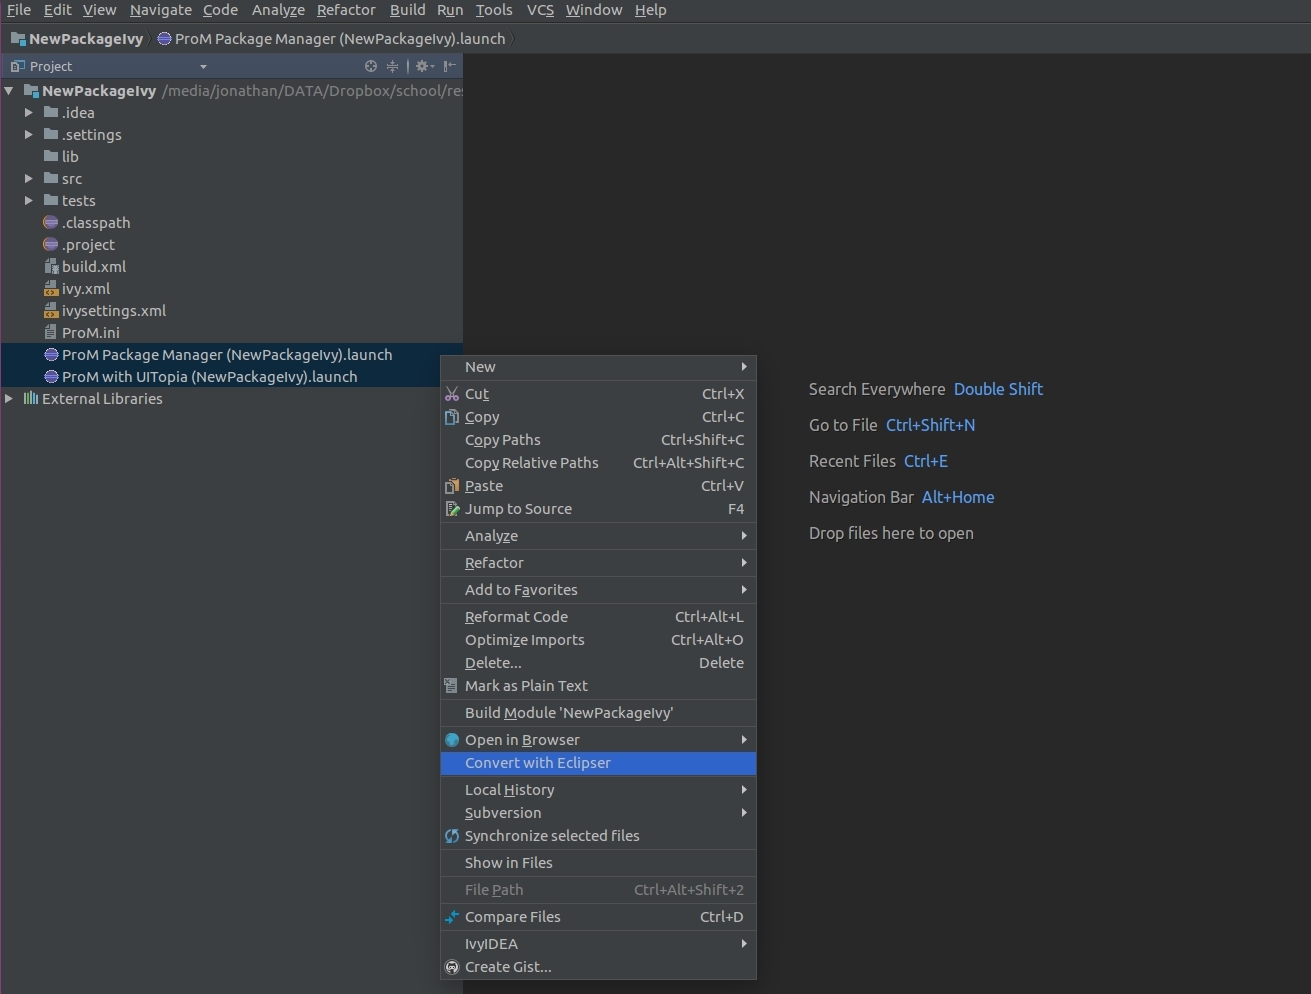Open the Navigate menu
This screenshot has height=994, width=1311.
(160, 10)
